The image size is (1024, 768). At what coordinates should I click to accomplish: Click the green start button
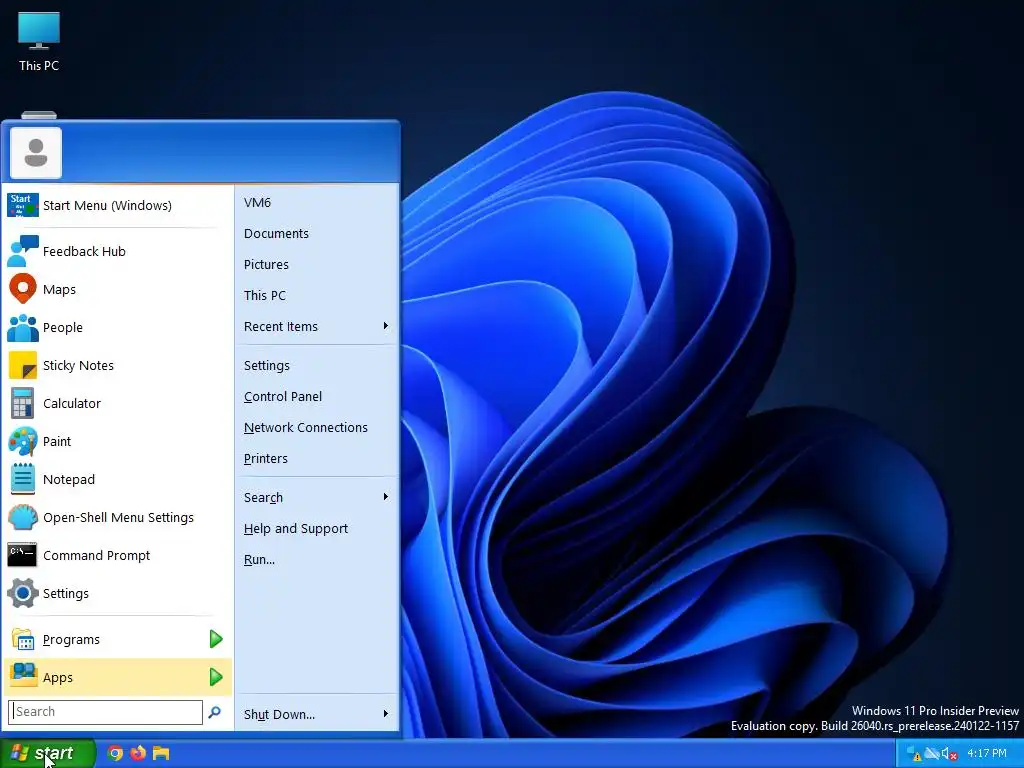coord(47,753)
